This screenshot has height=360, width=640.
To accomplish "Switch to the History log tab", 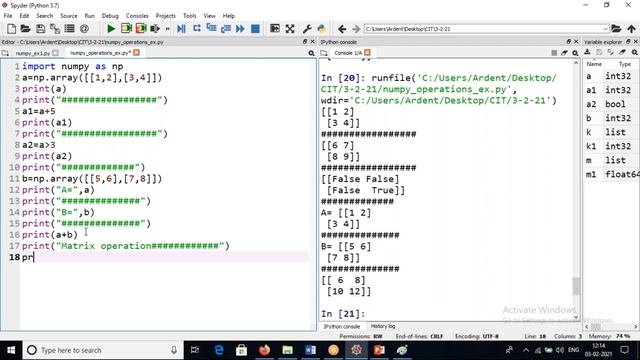I will click(x=383, y=326).
